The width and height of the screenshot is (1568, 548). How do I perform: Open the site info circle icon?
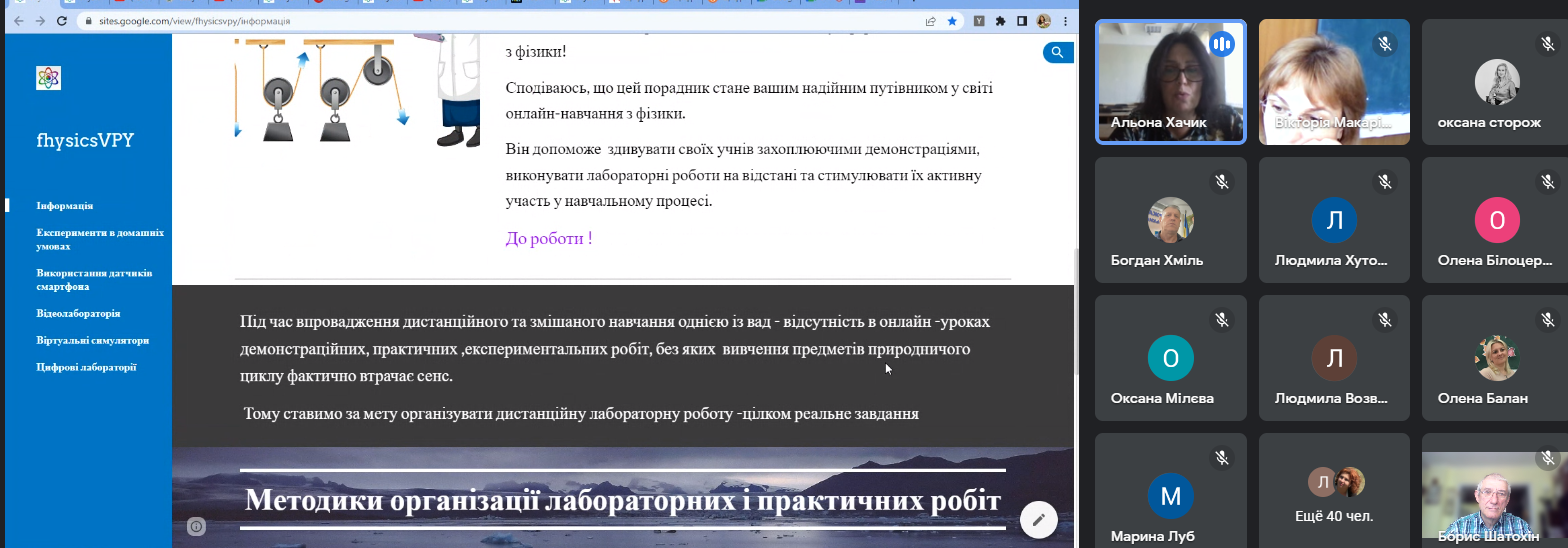tap(196, 526)
